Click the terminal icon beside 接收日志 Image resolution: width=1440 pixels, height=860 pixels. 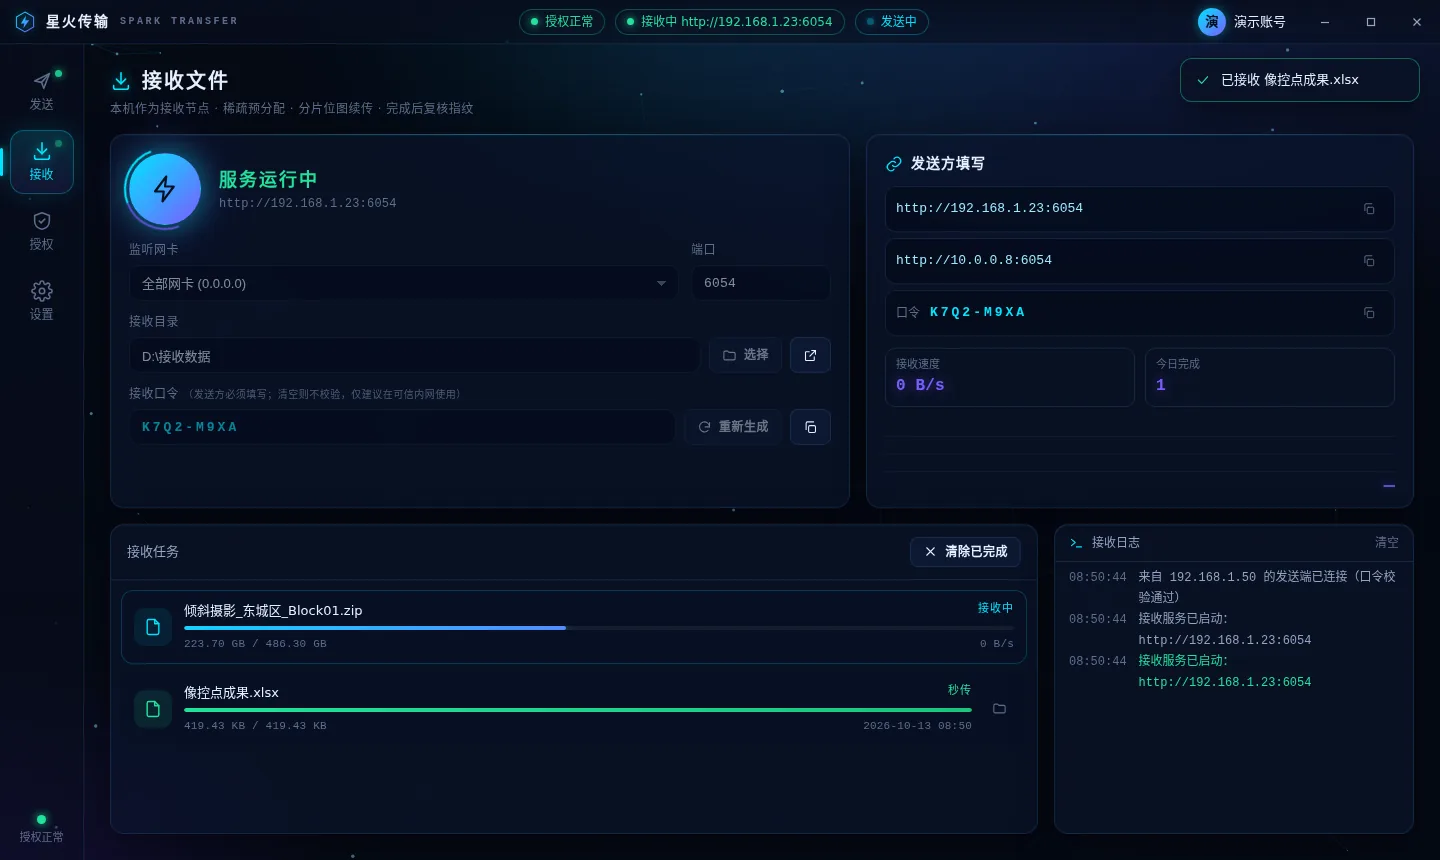(x=1076, y=543)
